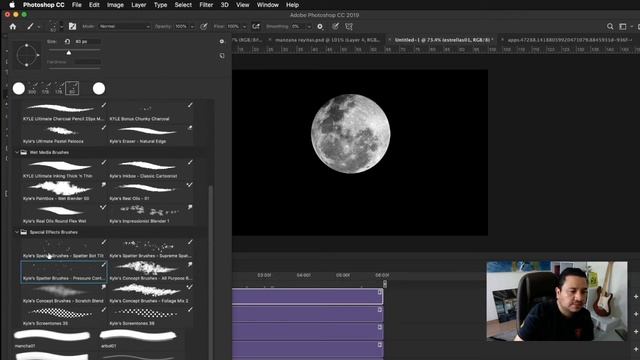This screenshot has width=640, height=360.
Task: Select Kyle's Spatter Brushes - Spatter Bot Tilt
Action: (64, 249)
